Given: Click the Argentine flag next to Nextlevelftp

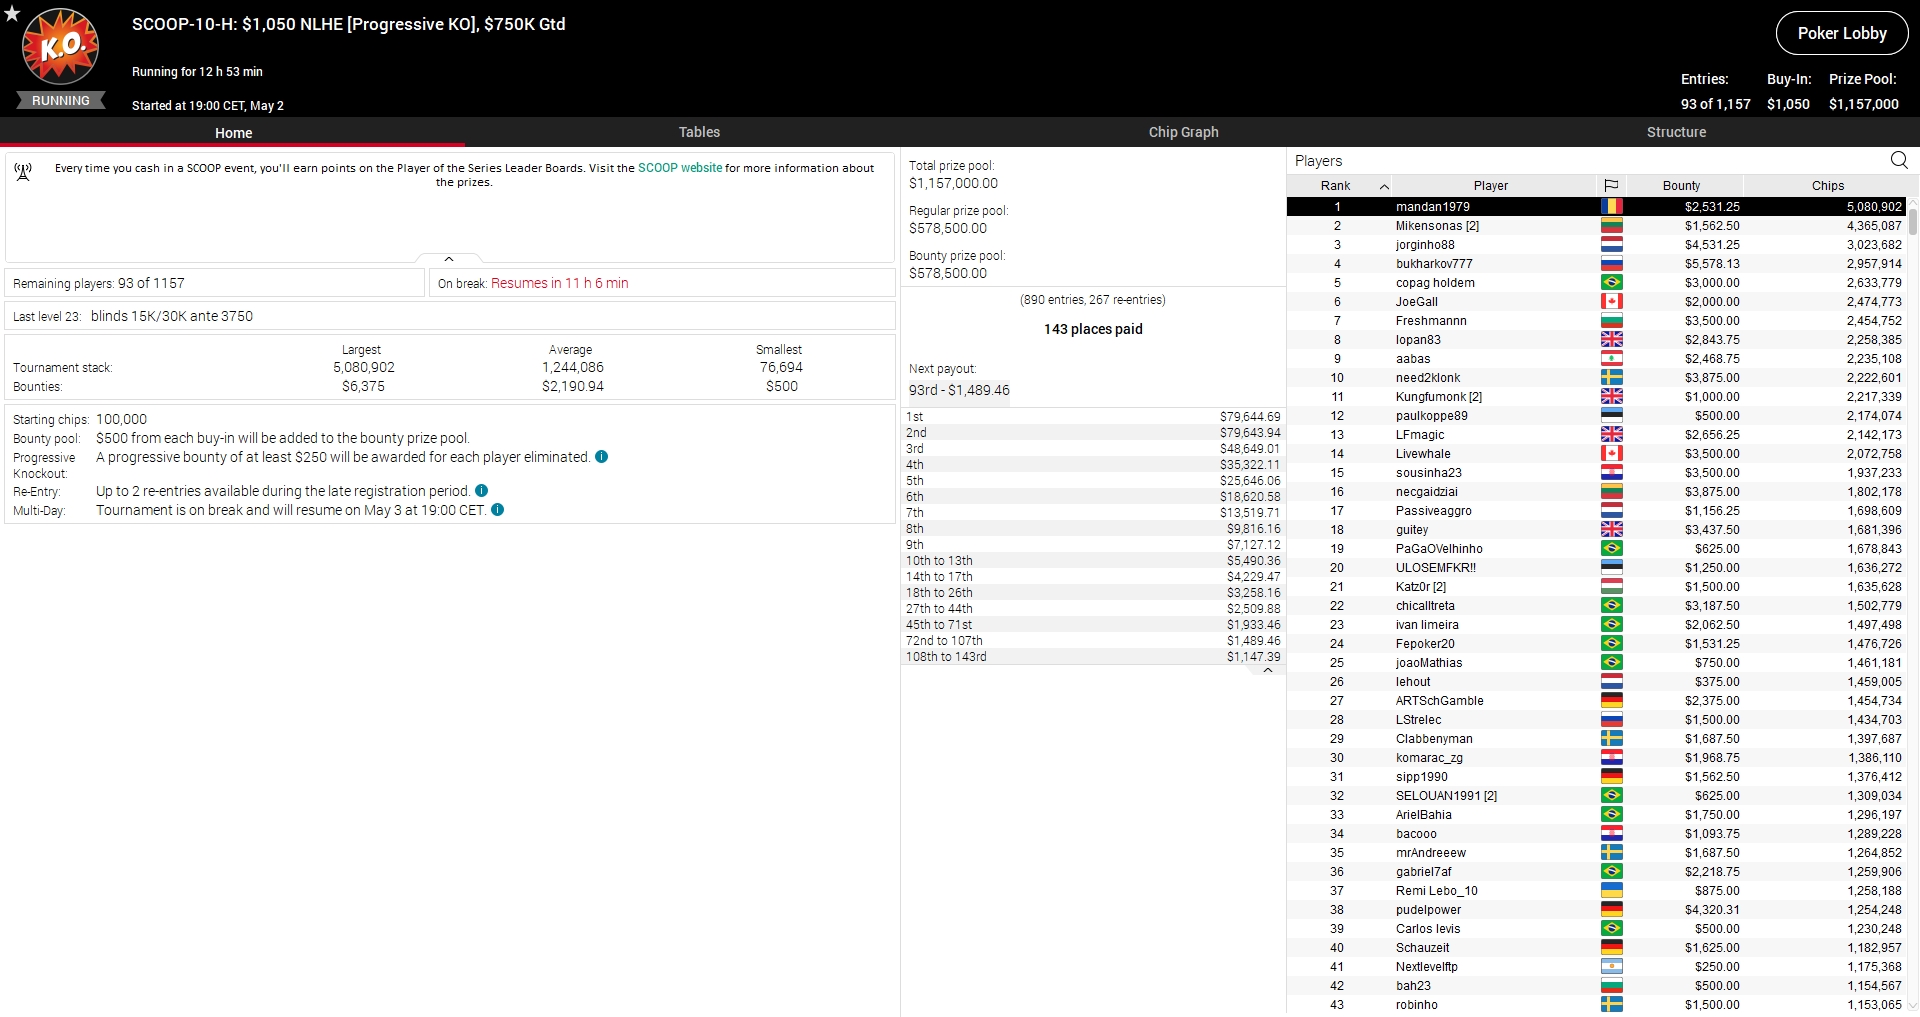Looking at the screenshot, I should 1611,967.
